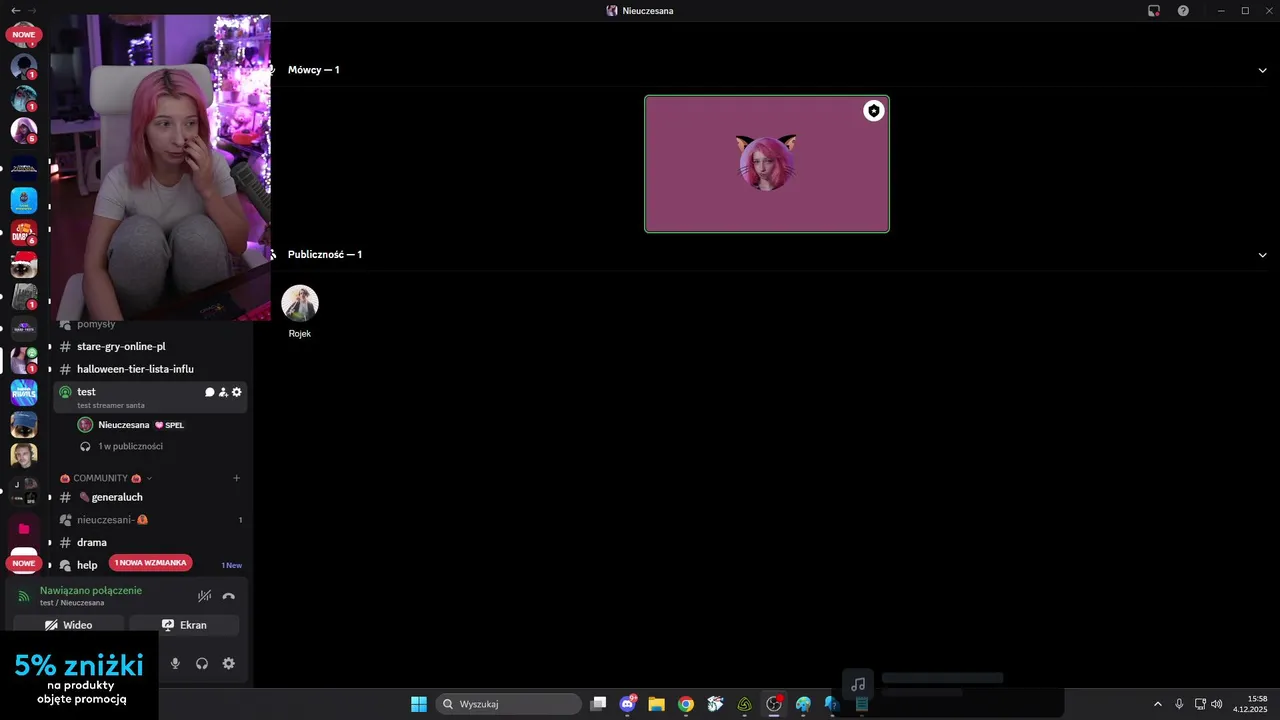This screenshot has width=1280, height=720.
Task: Click the NOWE badge below server list
Action: [x=24, y=563]
